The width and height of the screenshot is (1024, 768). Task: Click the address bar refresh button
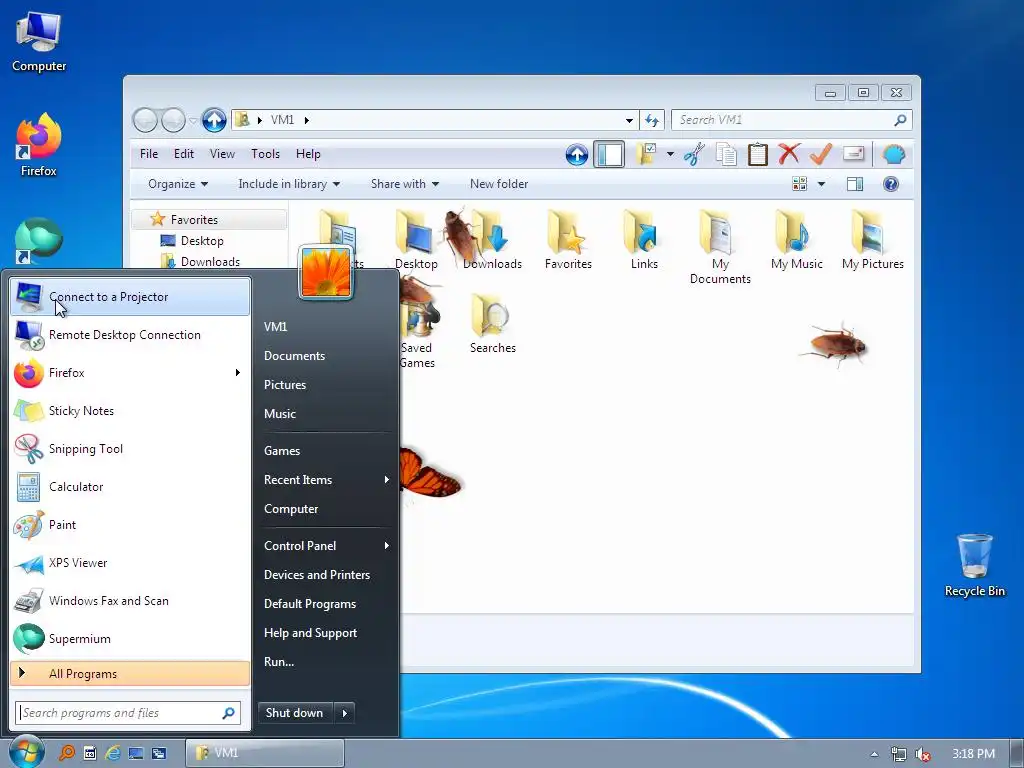[x=652, y=120]
